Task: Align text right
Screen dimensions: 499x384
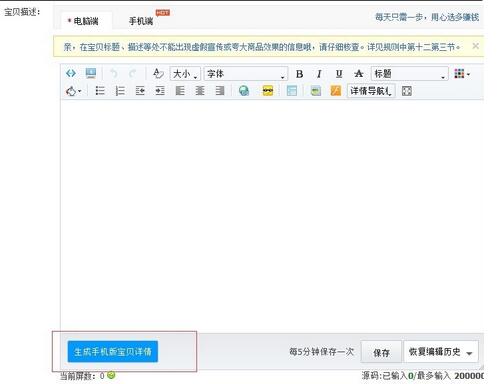Action: [220, 91]
